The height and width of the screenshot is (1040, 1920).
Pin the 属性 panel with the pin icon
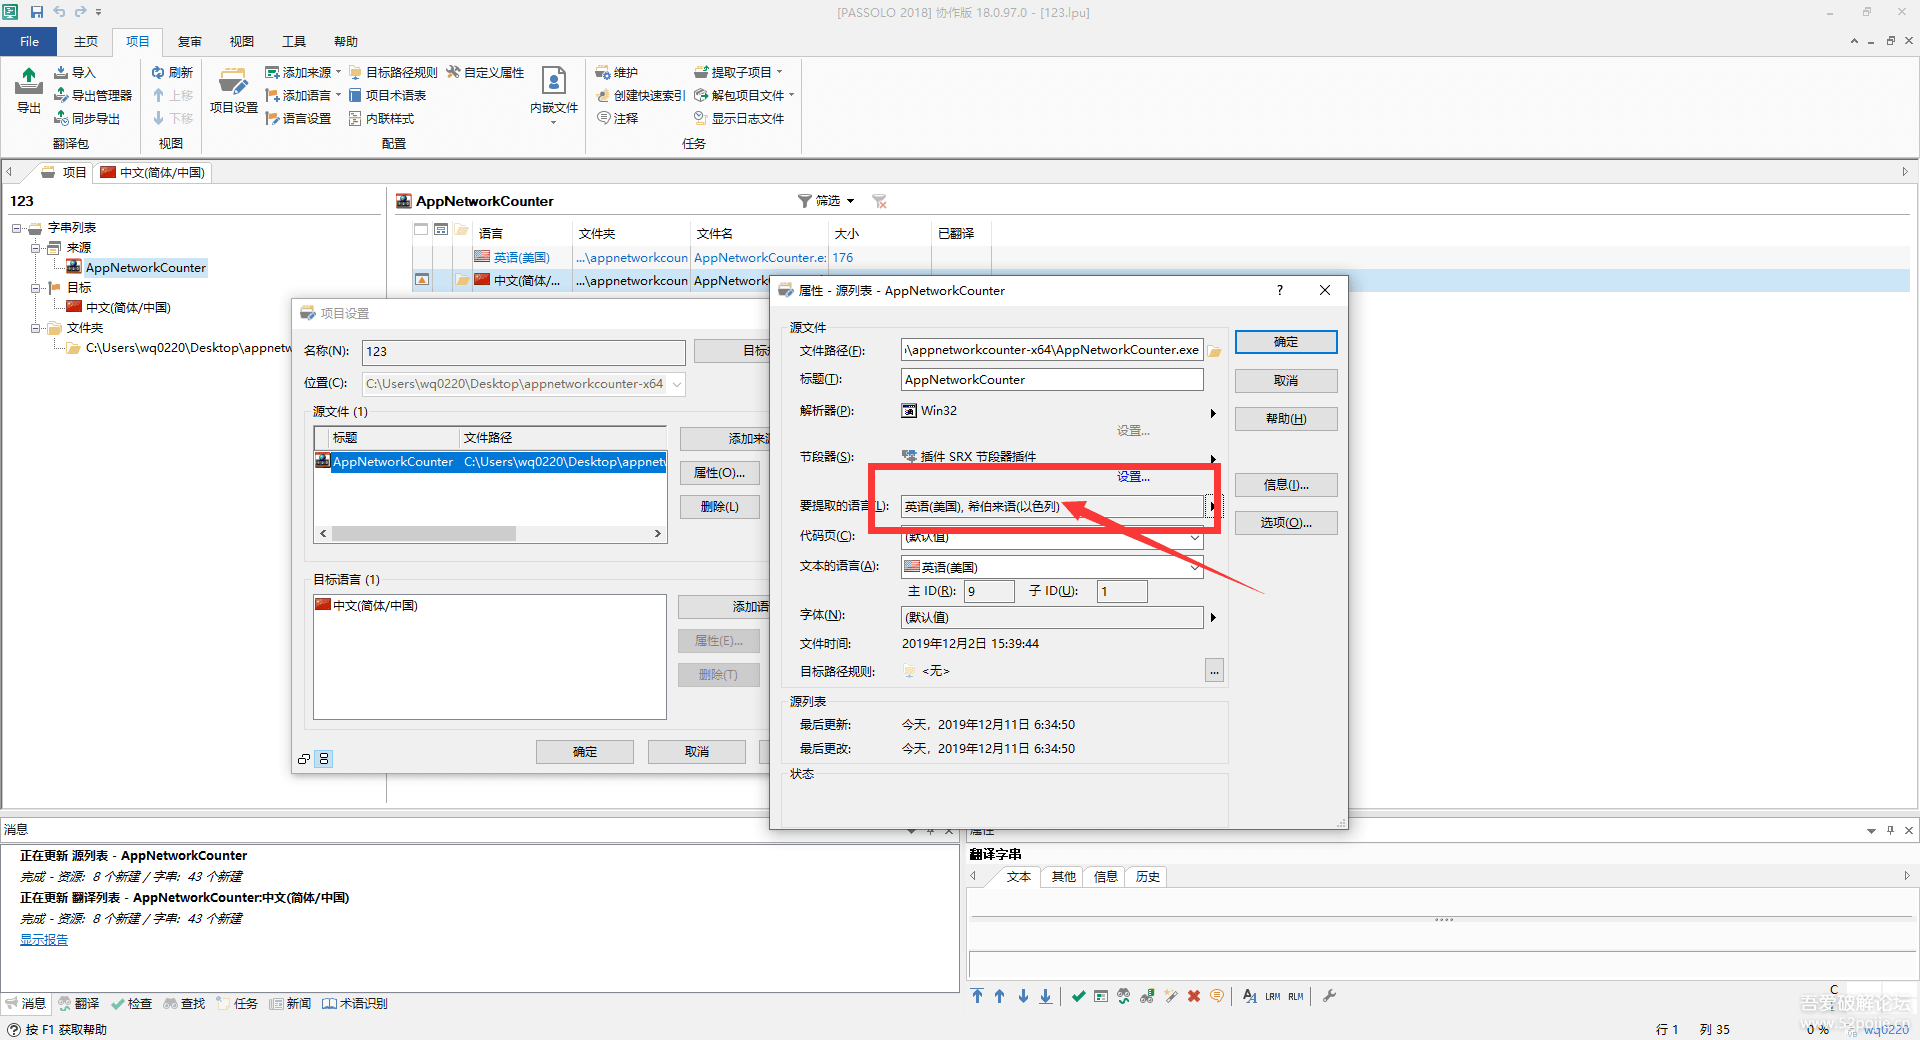1890,830
